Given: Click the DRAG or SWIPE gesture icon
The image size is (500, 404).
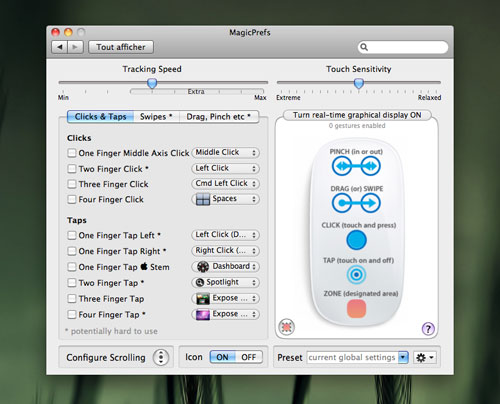Looking at the screenshot, I should coord(356,203).
